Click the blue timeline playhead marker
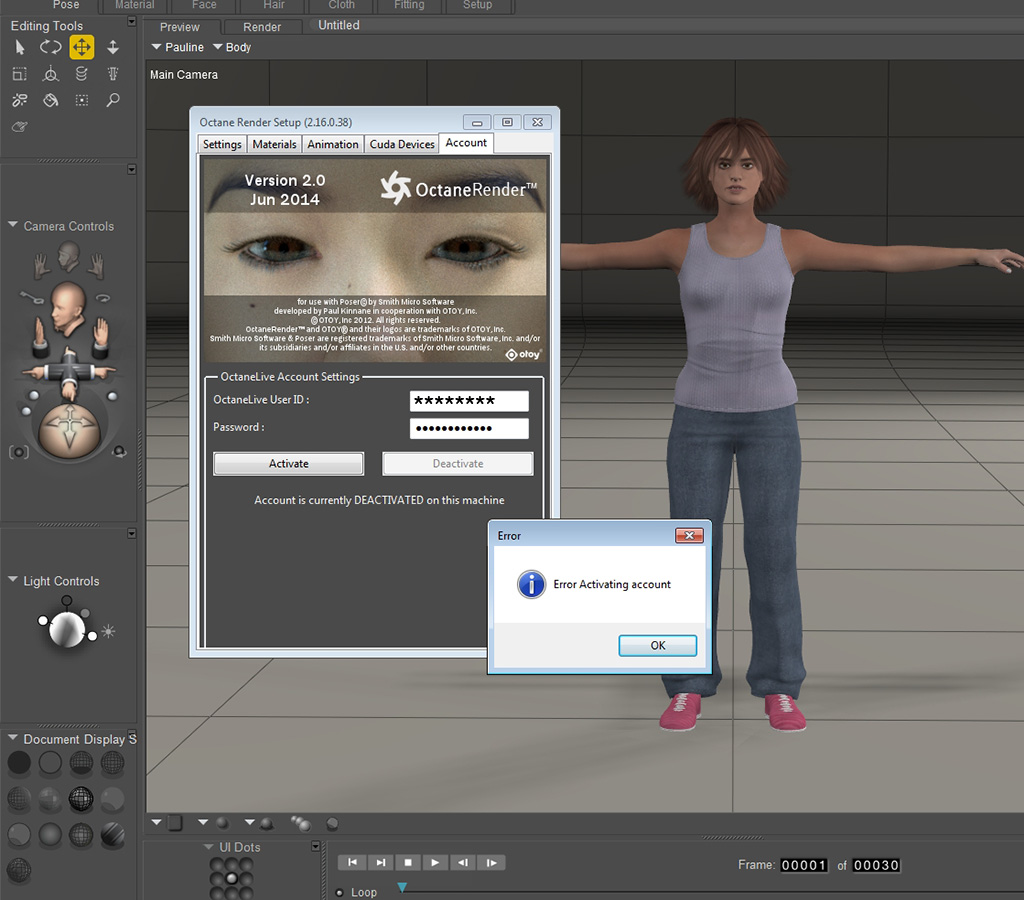This screenshot has height=900, width=1024. pyautogui.click(x=402, y=887)
